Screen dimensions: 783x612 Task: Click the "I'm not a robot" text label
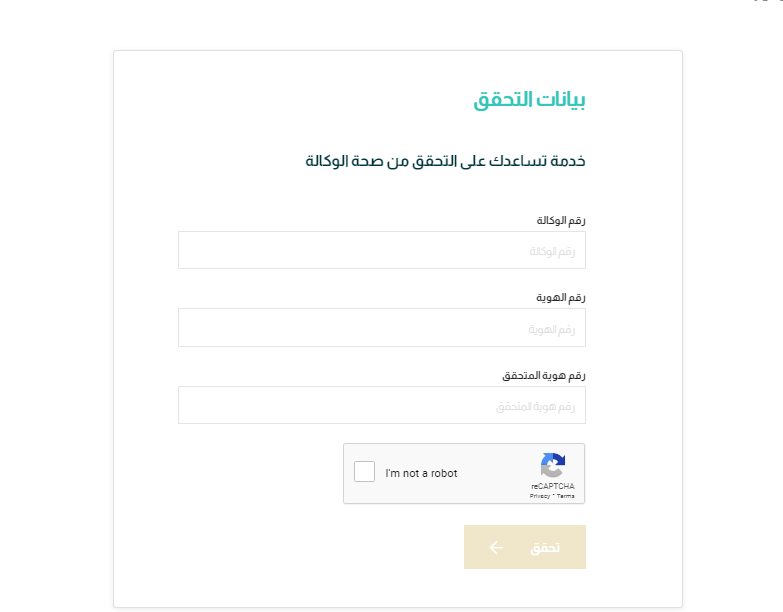tap(421, 473)
